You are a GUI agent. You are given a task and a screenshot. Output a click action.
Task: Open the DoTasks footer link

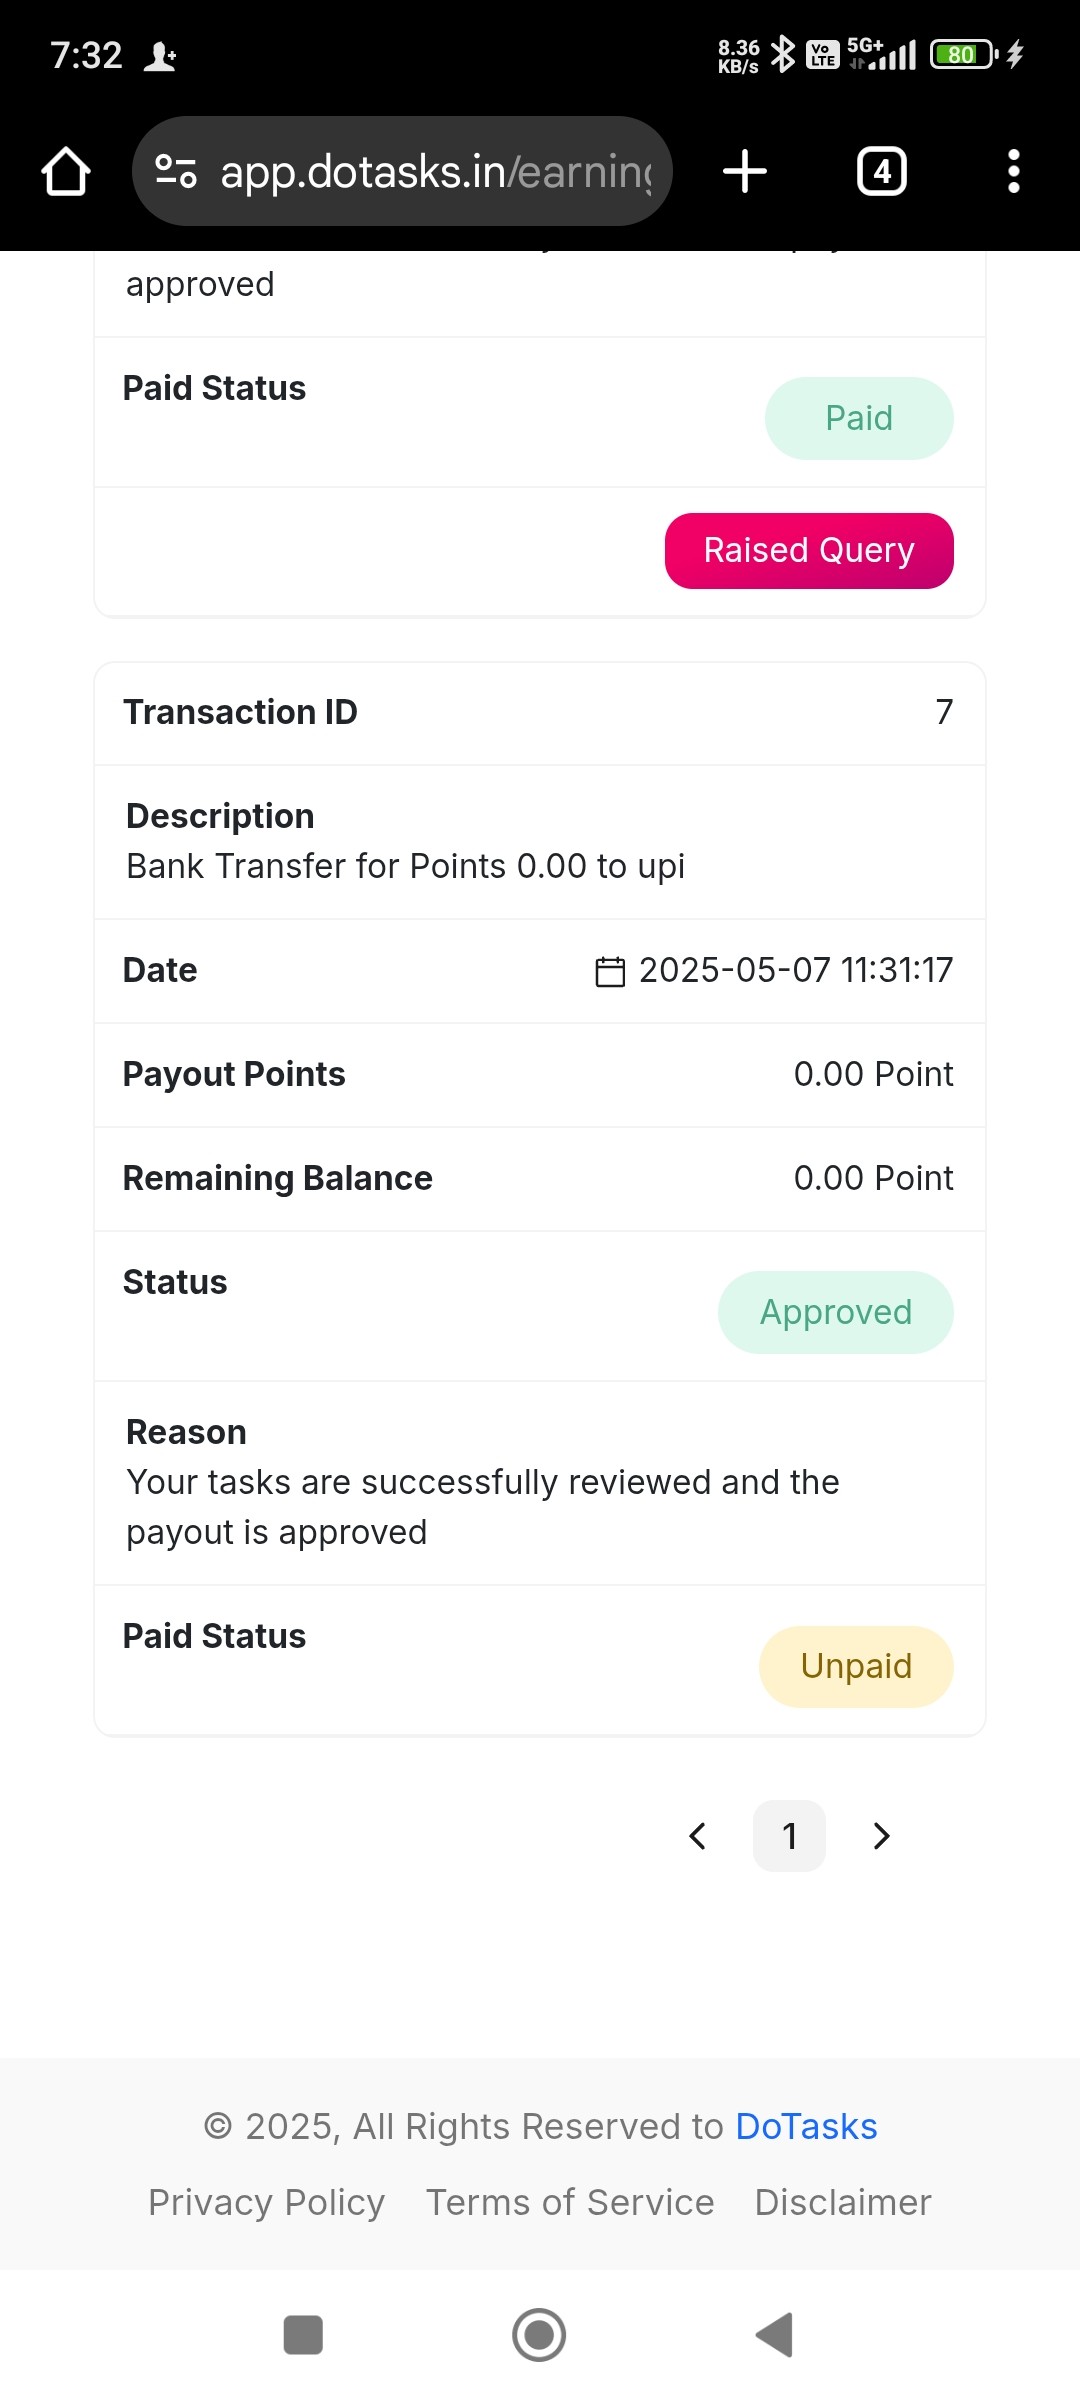tap(806, 2126)
